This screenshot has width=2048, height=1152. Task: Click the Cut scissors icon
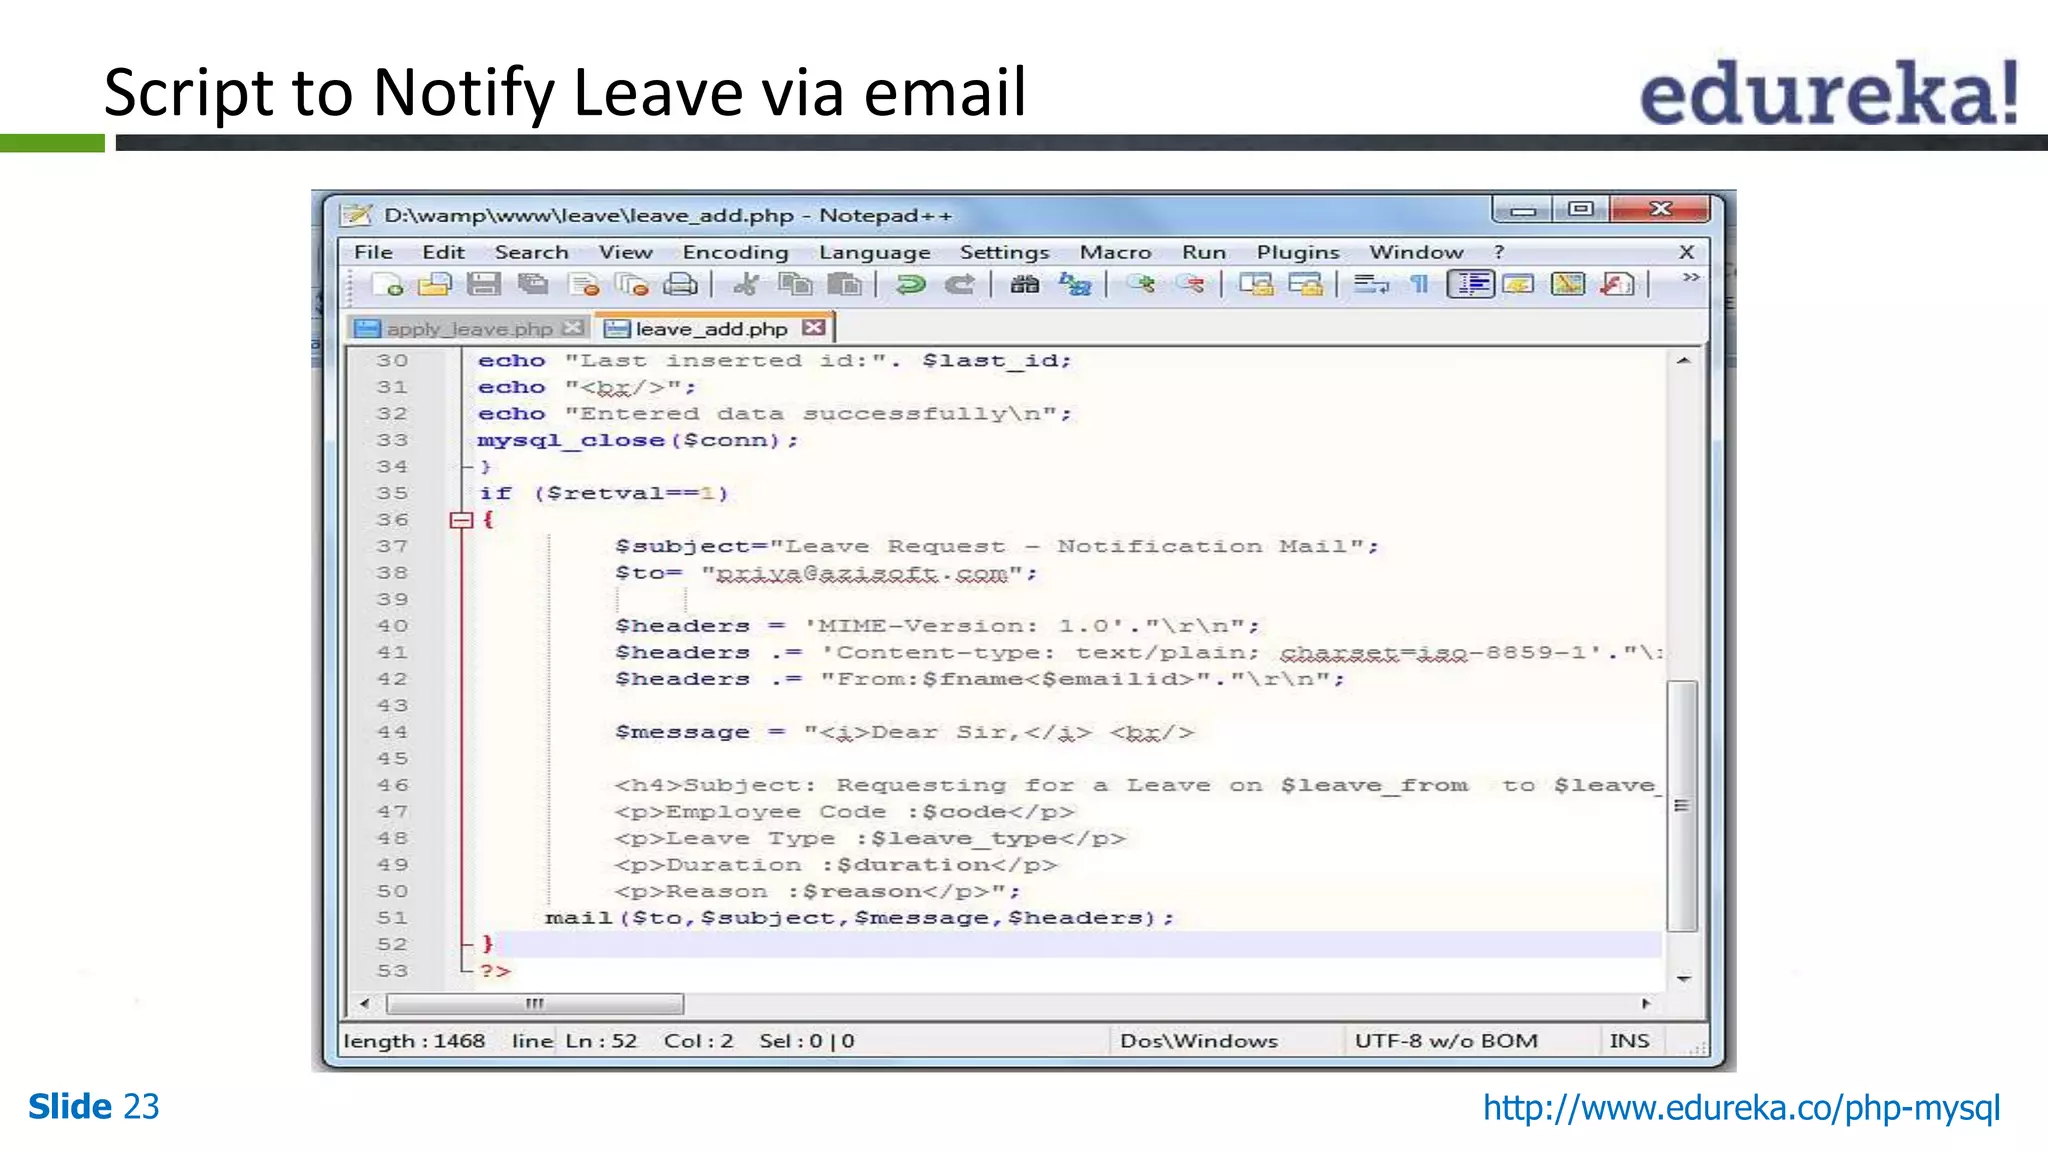coord(745,285)
